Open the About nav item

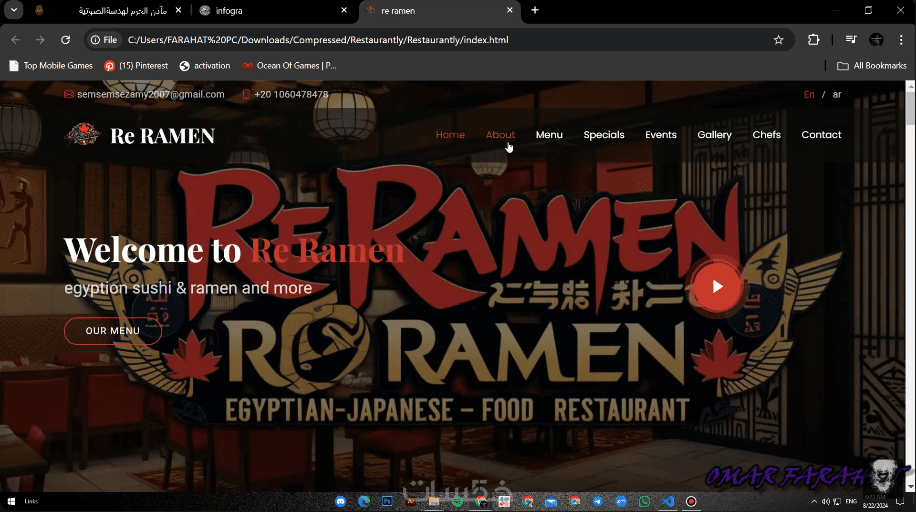500,134
